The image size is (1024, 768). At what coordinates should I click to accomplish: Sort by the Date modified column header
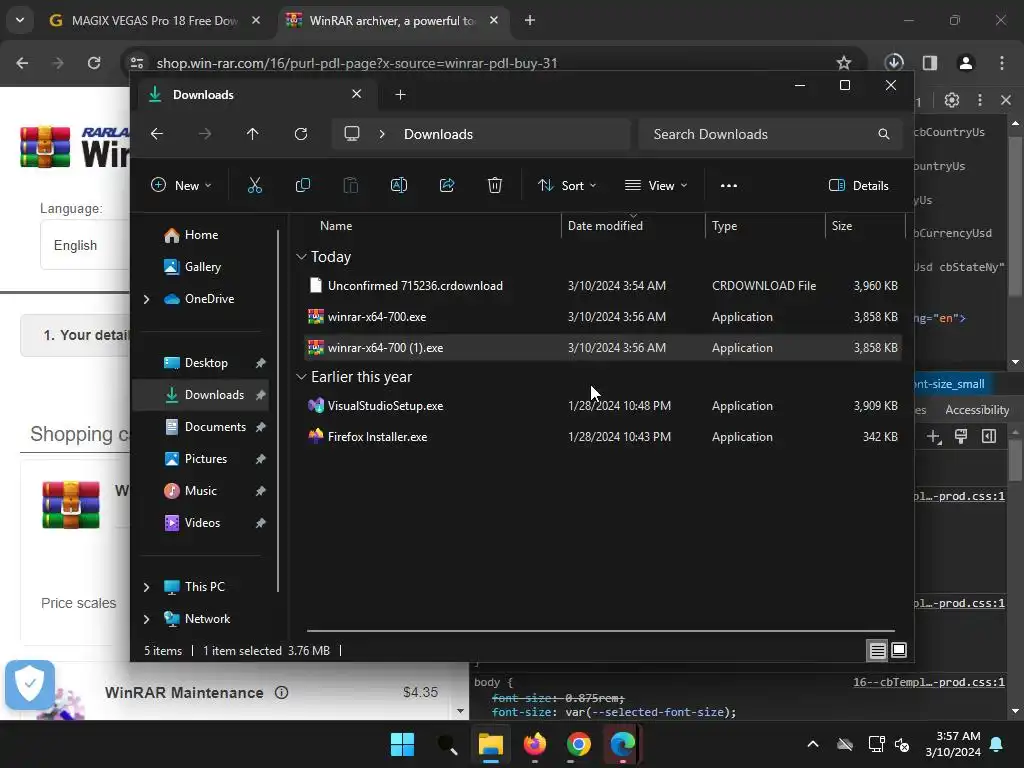click(x=605, y=226)
